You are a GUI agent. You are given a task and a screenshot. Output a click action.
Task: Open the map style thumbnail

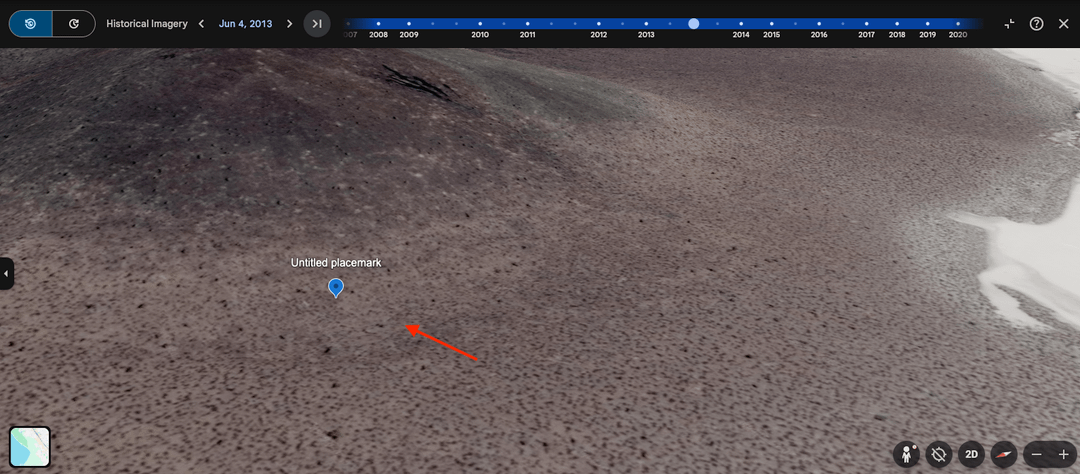[30, 447]
